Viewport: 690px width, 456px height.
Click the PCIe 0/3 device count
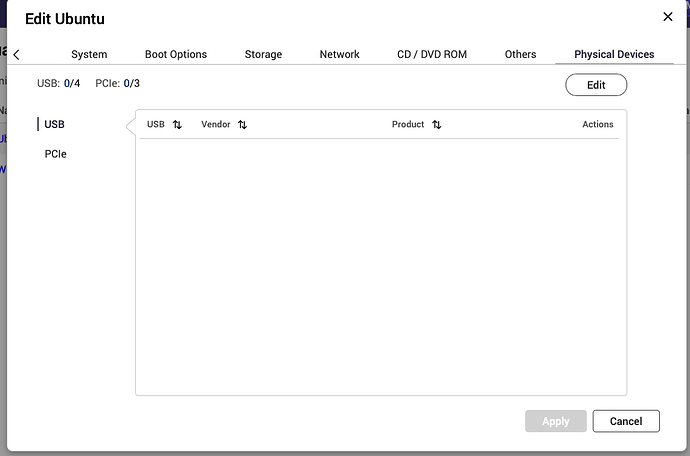[x=118, y=83]
